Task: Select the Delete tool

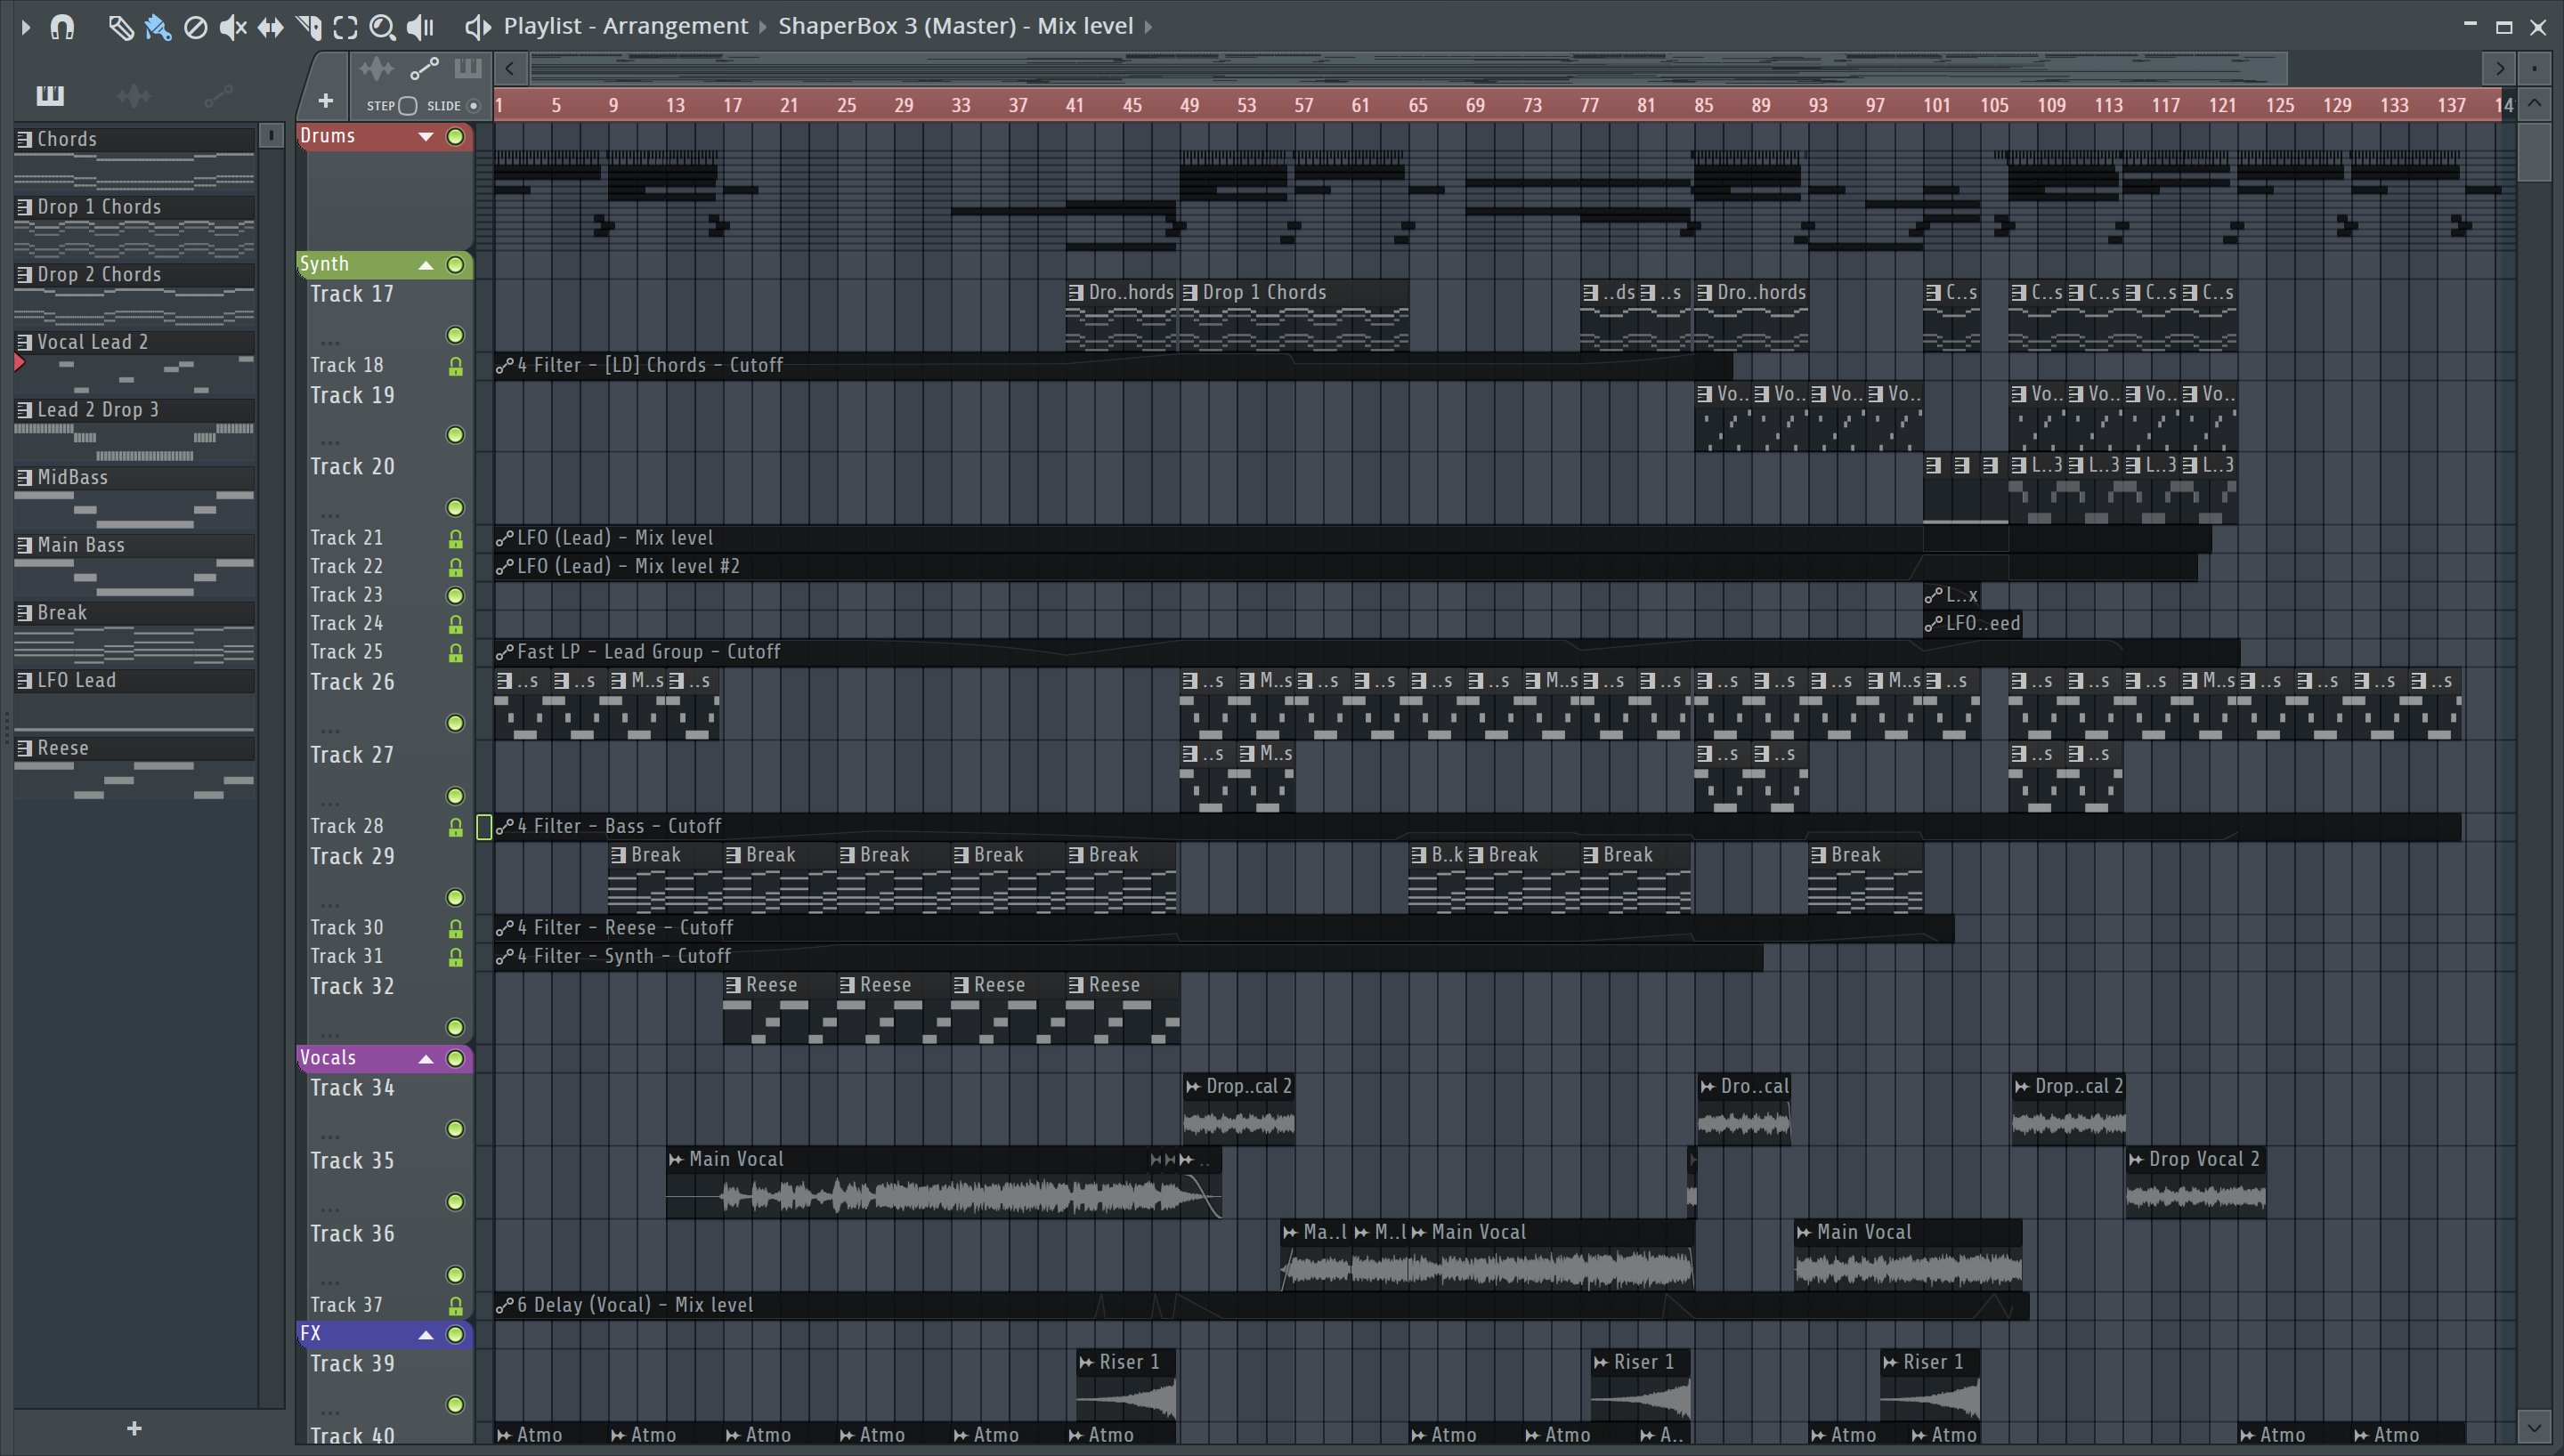Action: point(195,27)
